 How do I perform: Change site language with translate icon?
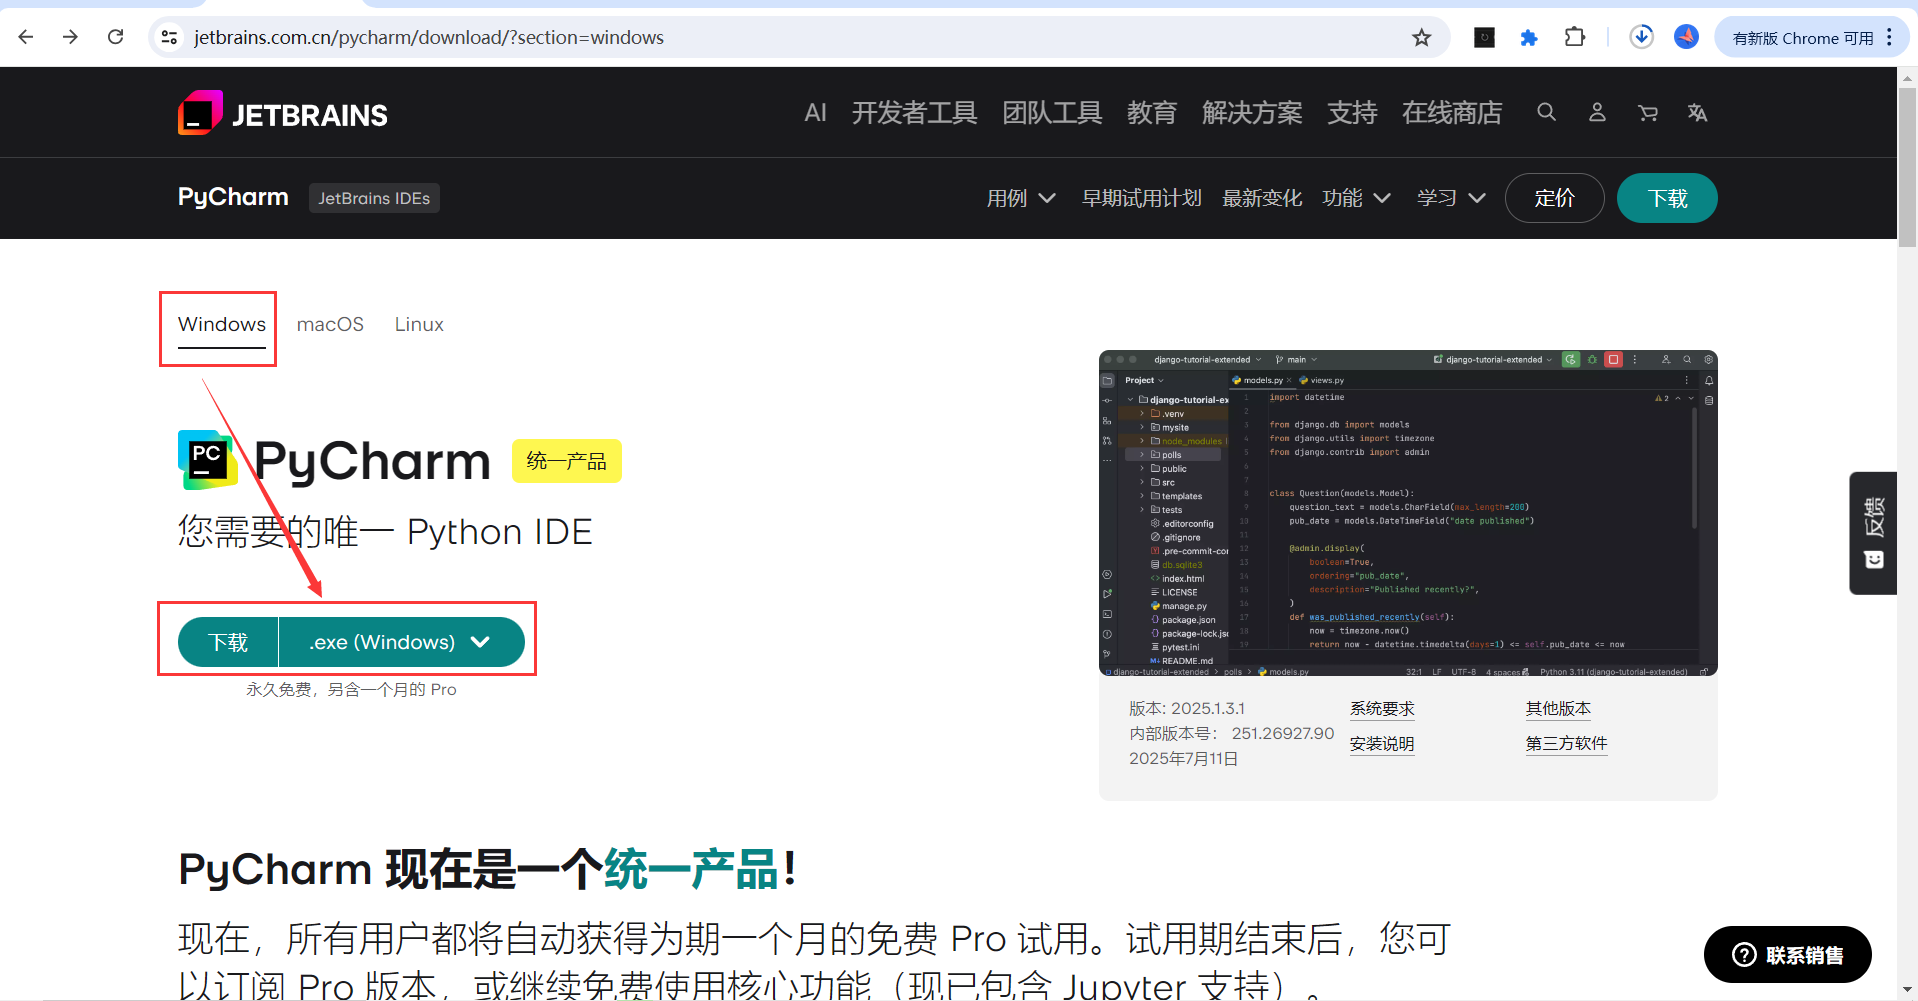1697,112
